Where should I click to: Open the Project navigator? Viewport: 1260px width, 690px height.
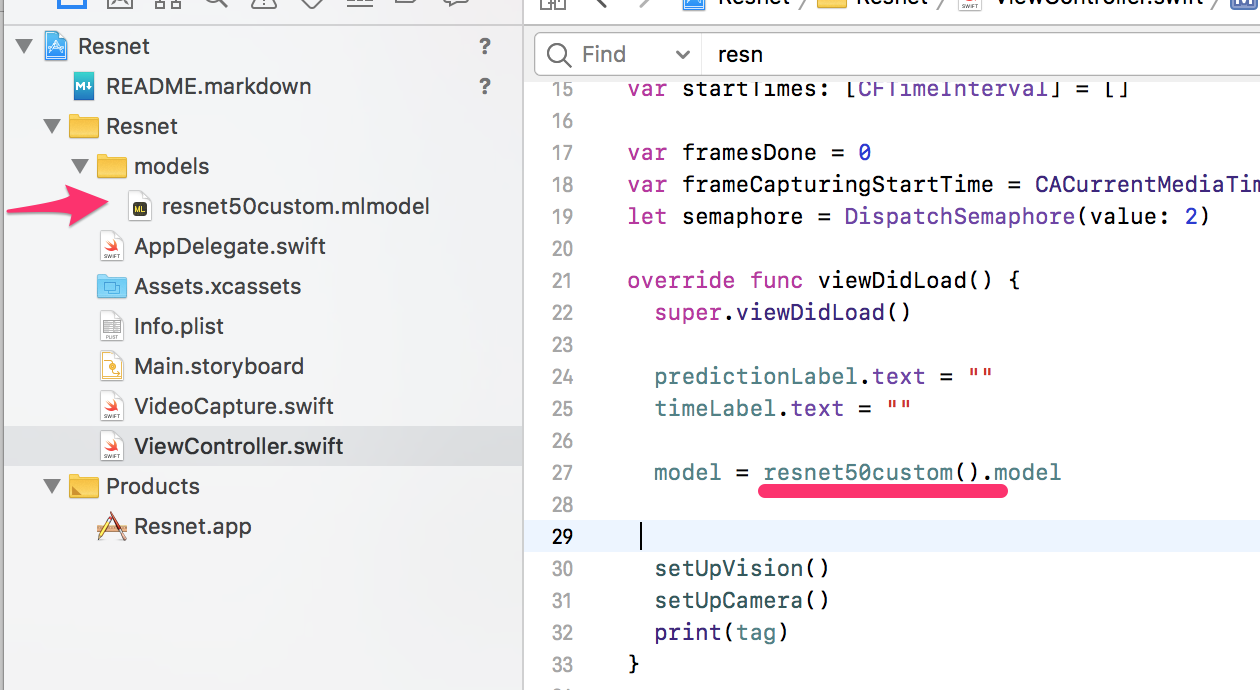point(70,5)
